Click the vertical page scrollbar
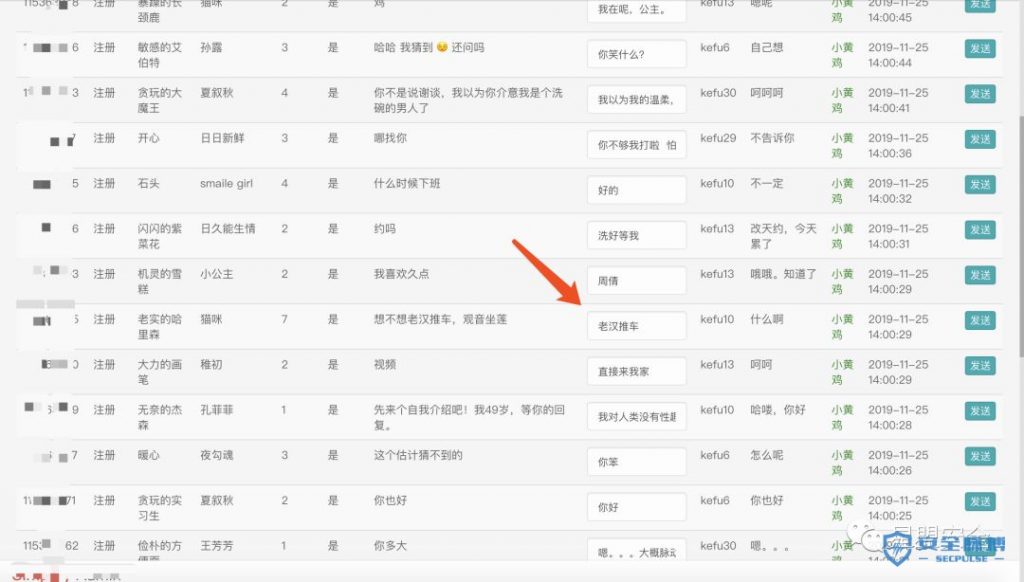The width and height of the screenshot is (1024, 582). coord(1020,235)
